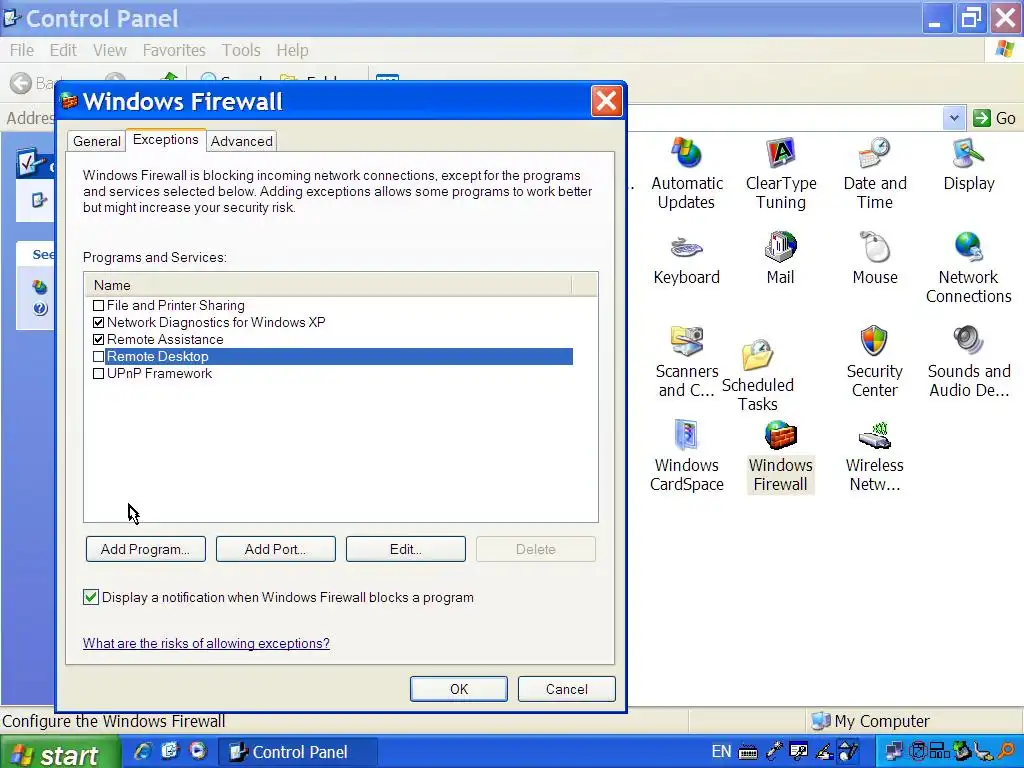Screen dimensions: 1024x768
Task: Switch to the Advanced tab
Action: click(242, 141)
